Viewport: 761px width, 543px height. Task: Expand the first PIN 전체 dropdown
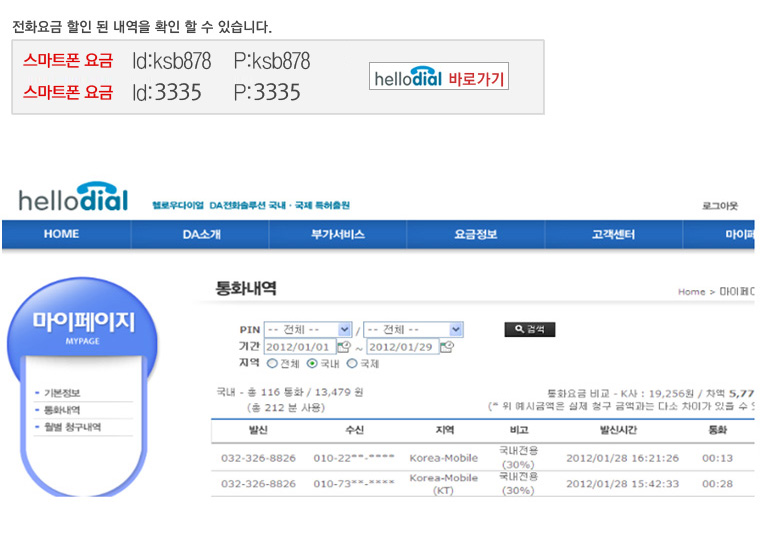(308, 329)
